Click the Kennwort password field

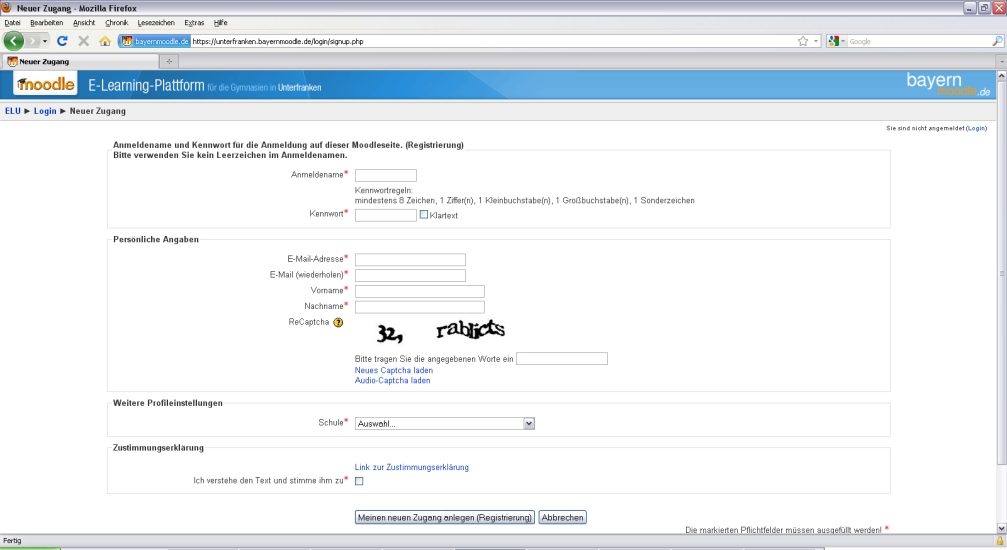[x=385, y=215]
